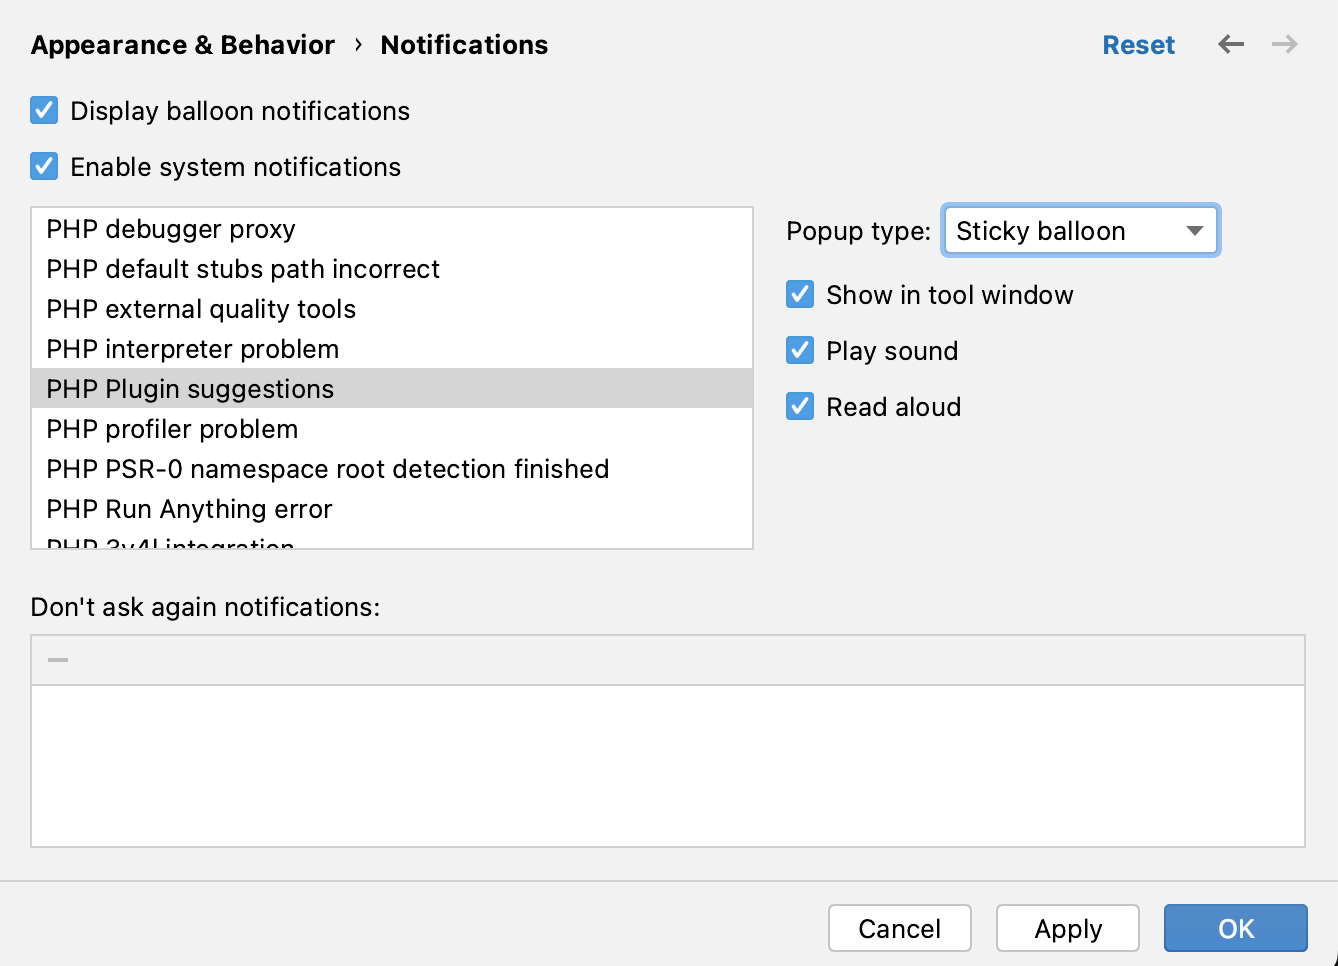Viewport: 1338px width, 966px height.
Task: Select PHP interpreter problem notification
Action: (191, 349)
